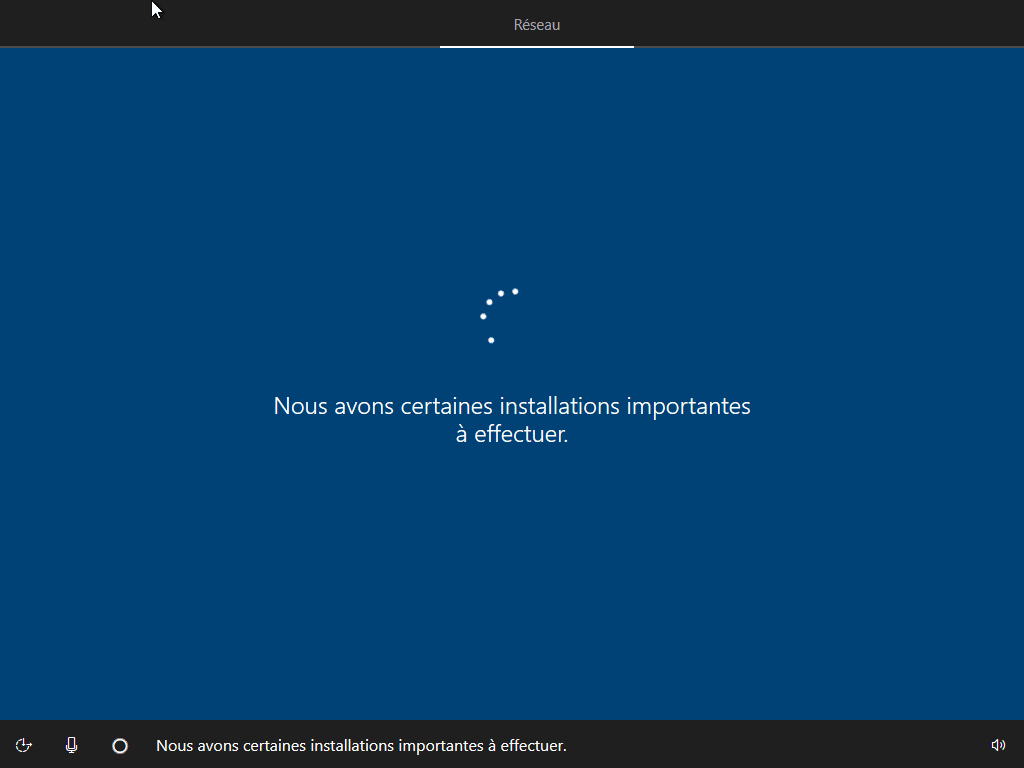Mute sound using the speaker icon

click(x=997, y=745)
